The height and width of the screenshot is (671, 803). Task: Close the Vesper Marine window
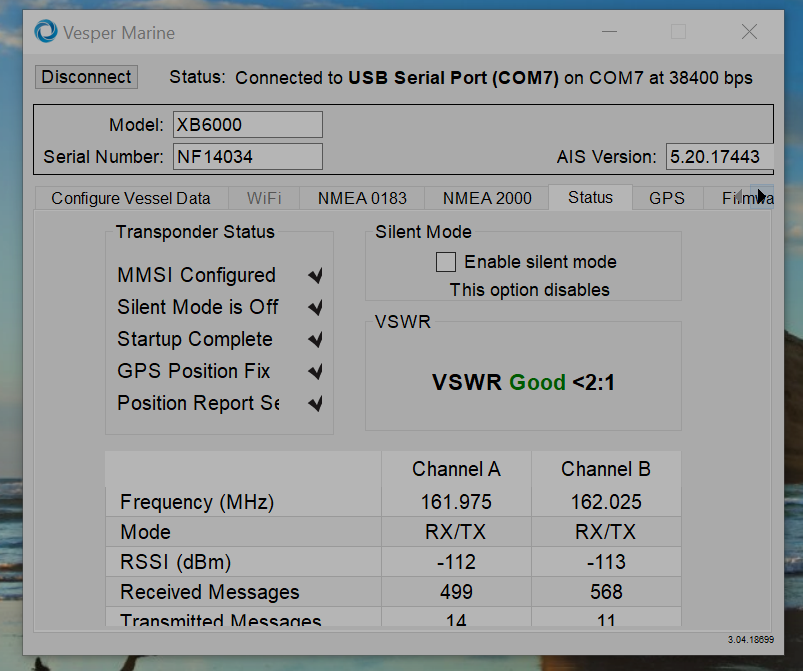749,32
